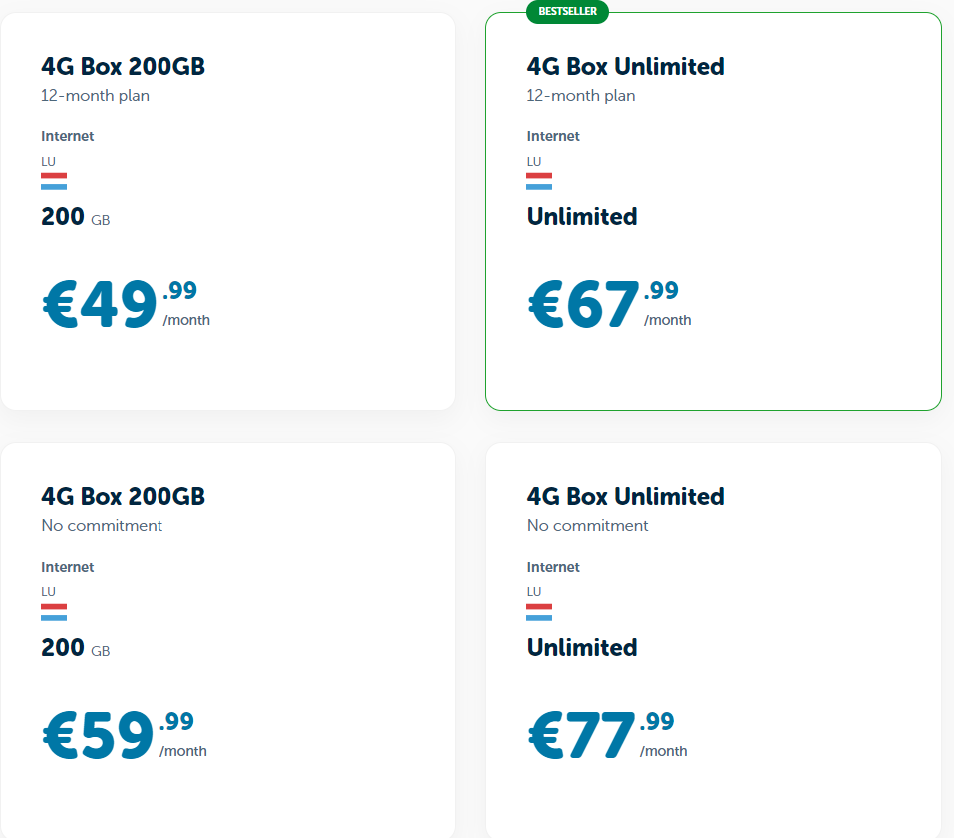Viewport: 954px width, 838px height.
Task: Click the Luxembourg flag on 200GB 12-month plan
Action: pos(54,181)
